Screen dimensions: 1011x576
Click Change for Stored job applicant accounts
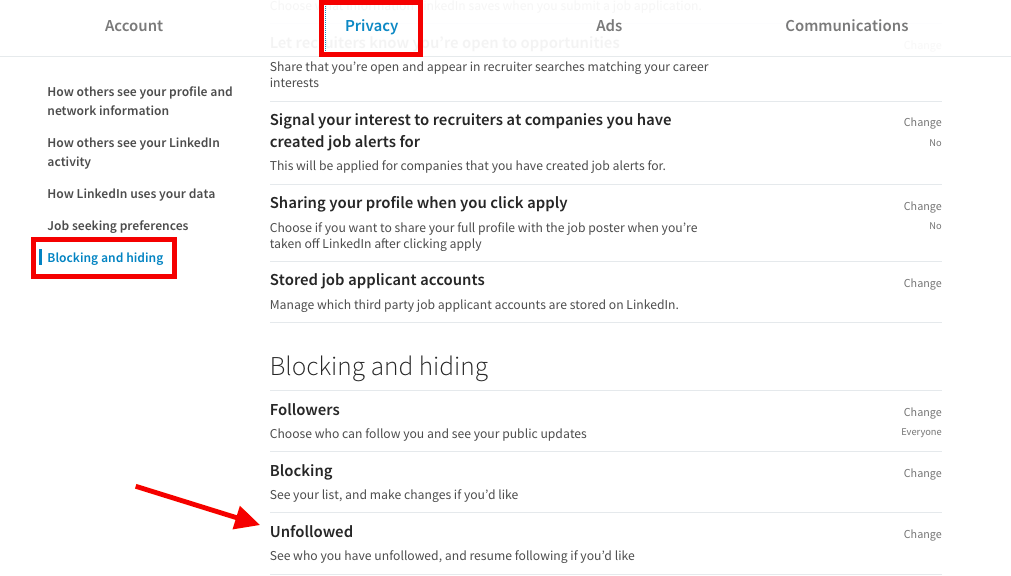click(x=922, y=283)
